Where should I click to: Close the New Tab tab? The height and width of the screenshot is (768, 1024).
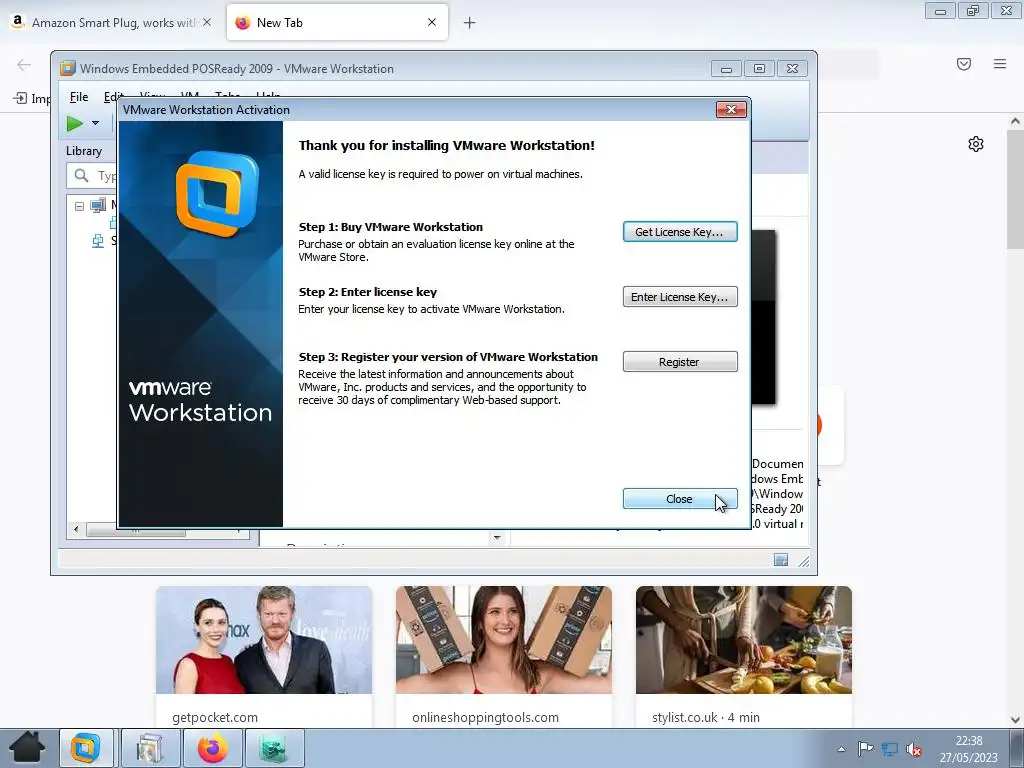coord(432,22)
